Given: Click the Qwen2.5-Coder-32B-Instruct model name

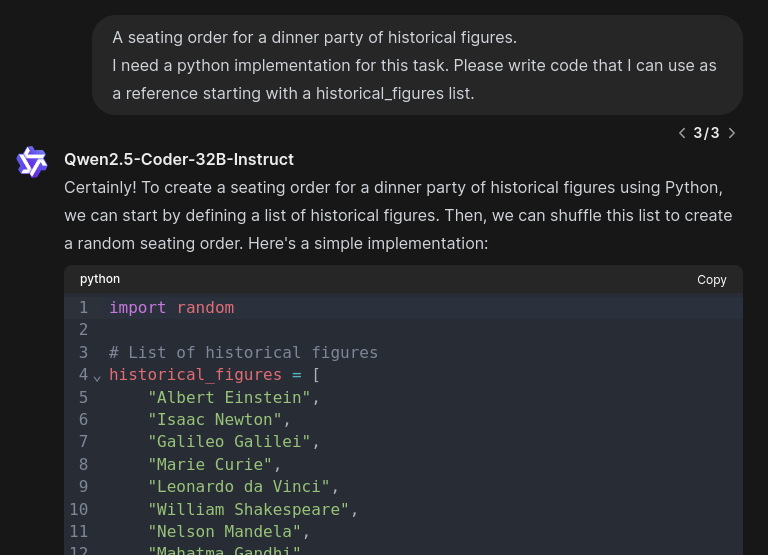Looking at the screenshot, I should (x=179, y=159).
